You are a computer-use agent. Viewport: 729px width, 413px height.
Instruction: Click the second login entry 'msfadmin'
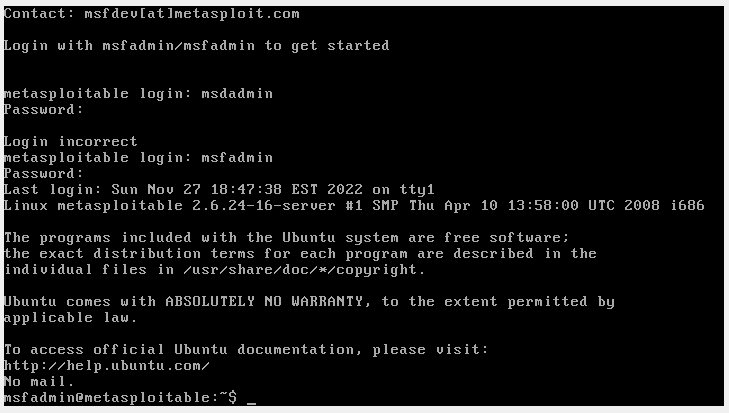pyautogui.click(x=237, y=158)
